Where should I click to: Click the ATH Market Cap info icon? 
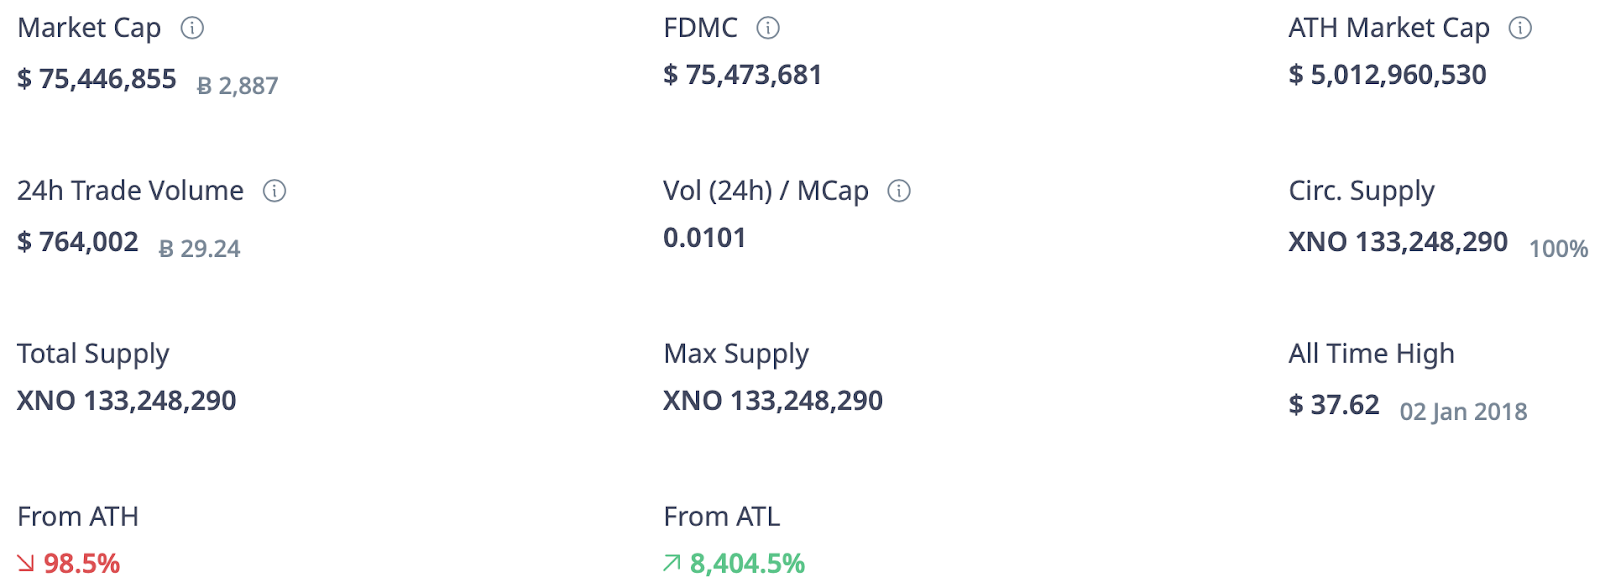point(1520,28)
